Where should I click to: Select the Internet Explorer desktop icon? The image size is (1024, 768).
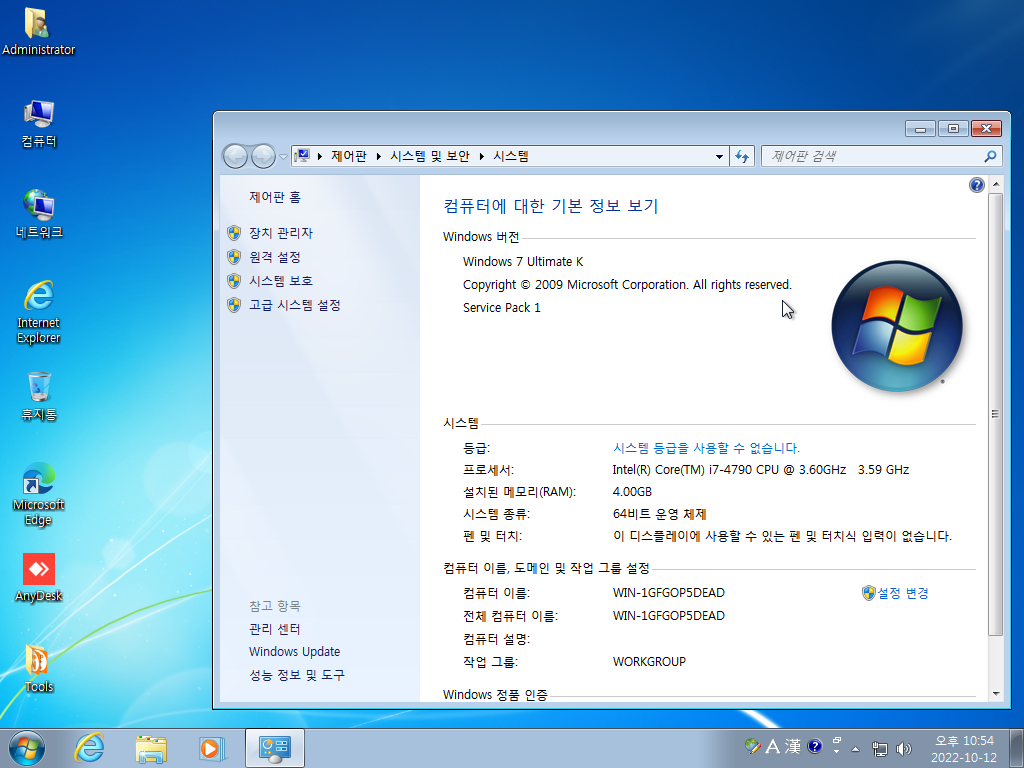[39, 312]
